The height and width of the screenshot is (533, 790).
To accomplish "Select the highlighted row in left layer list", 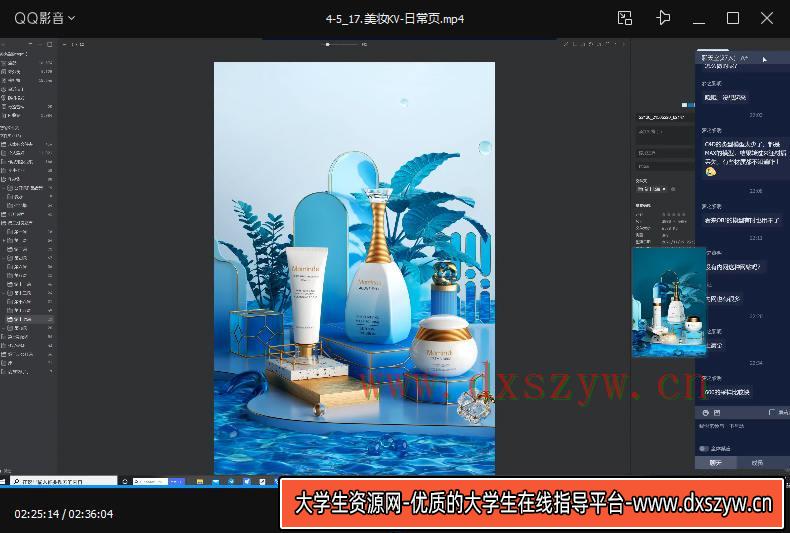I will click(x=28, y=319).
